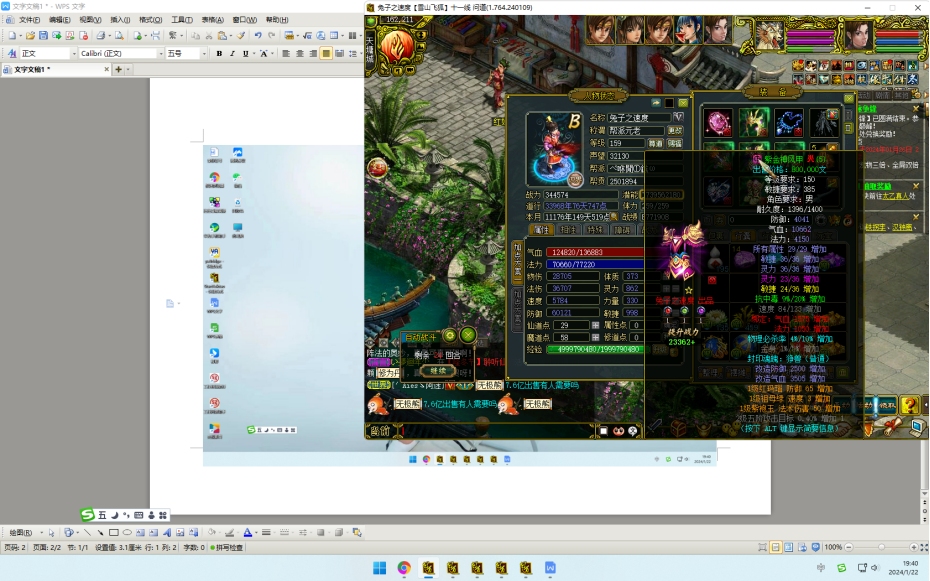This screenshot has height=581, width=930.
Task: Click the cut scissors icon
Action: coord(209,36)
